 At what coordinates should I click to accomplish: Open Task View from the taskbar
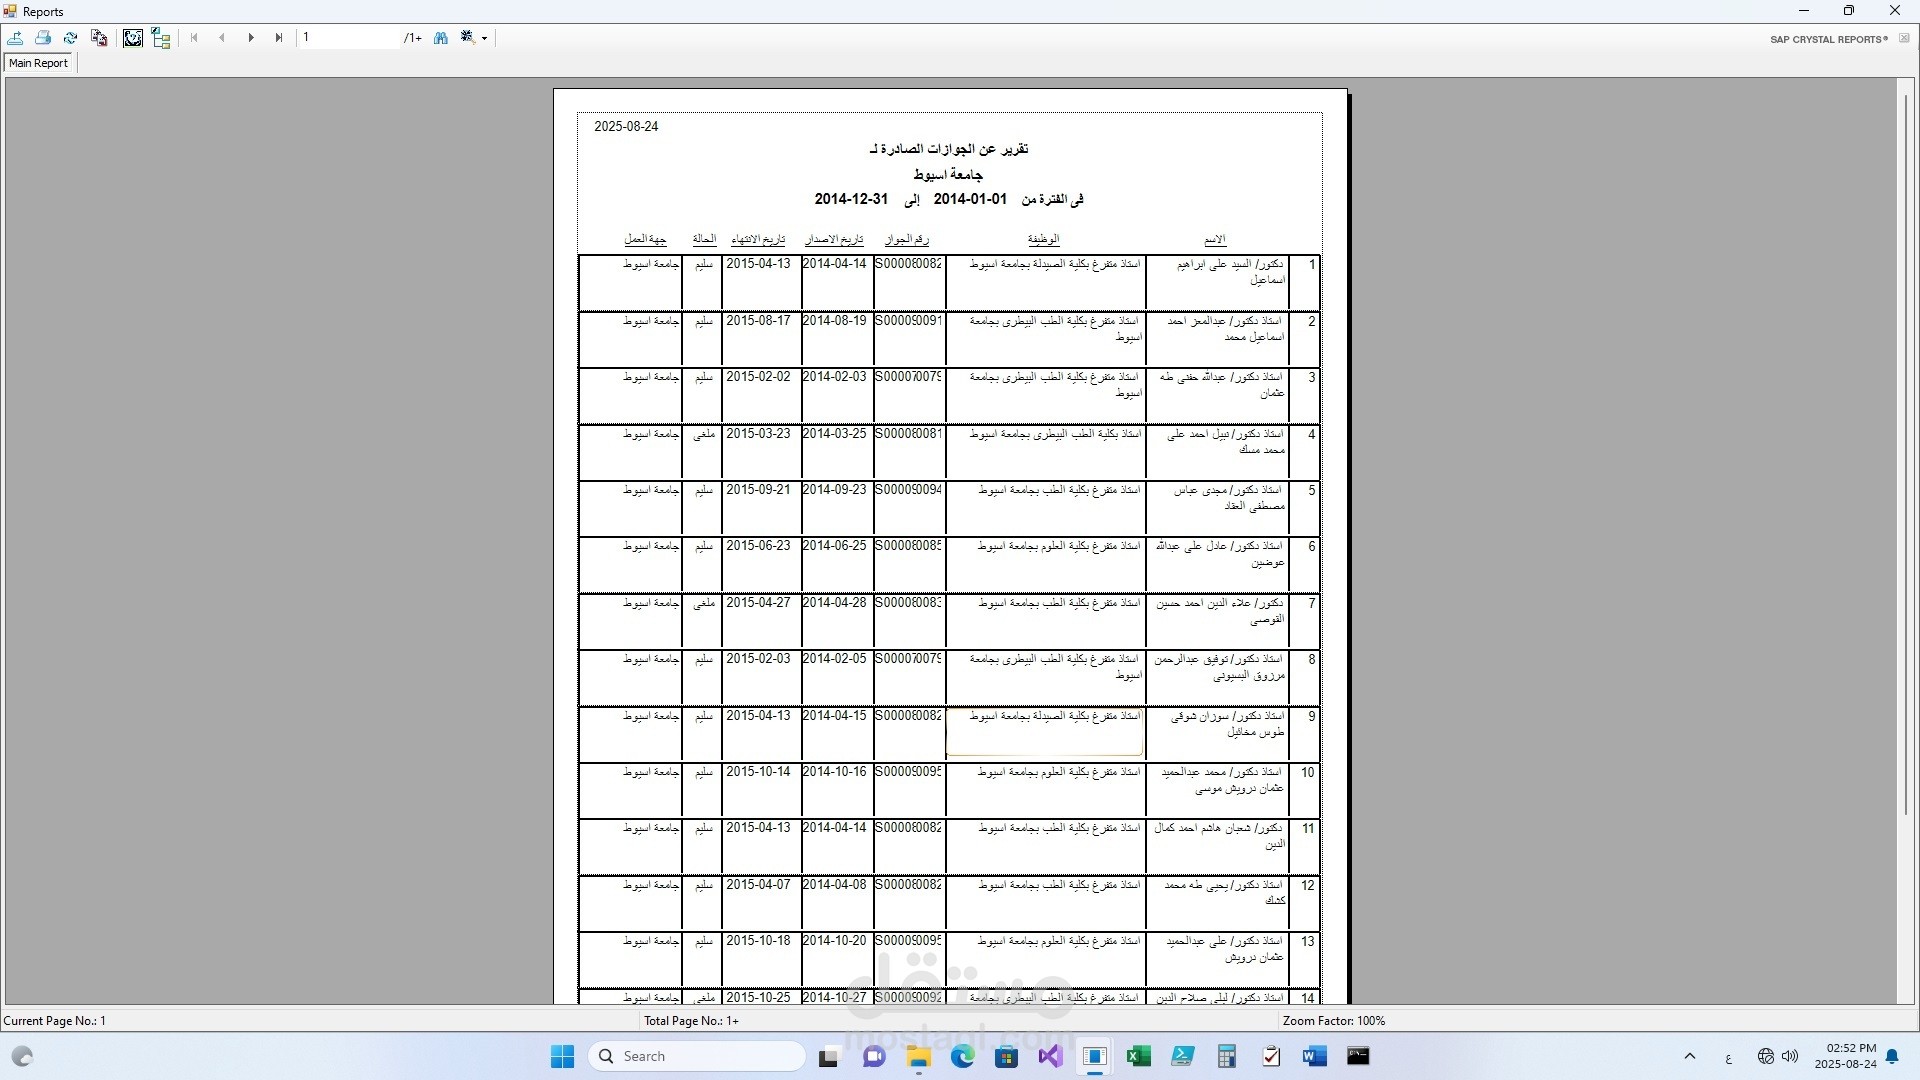828,1057
